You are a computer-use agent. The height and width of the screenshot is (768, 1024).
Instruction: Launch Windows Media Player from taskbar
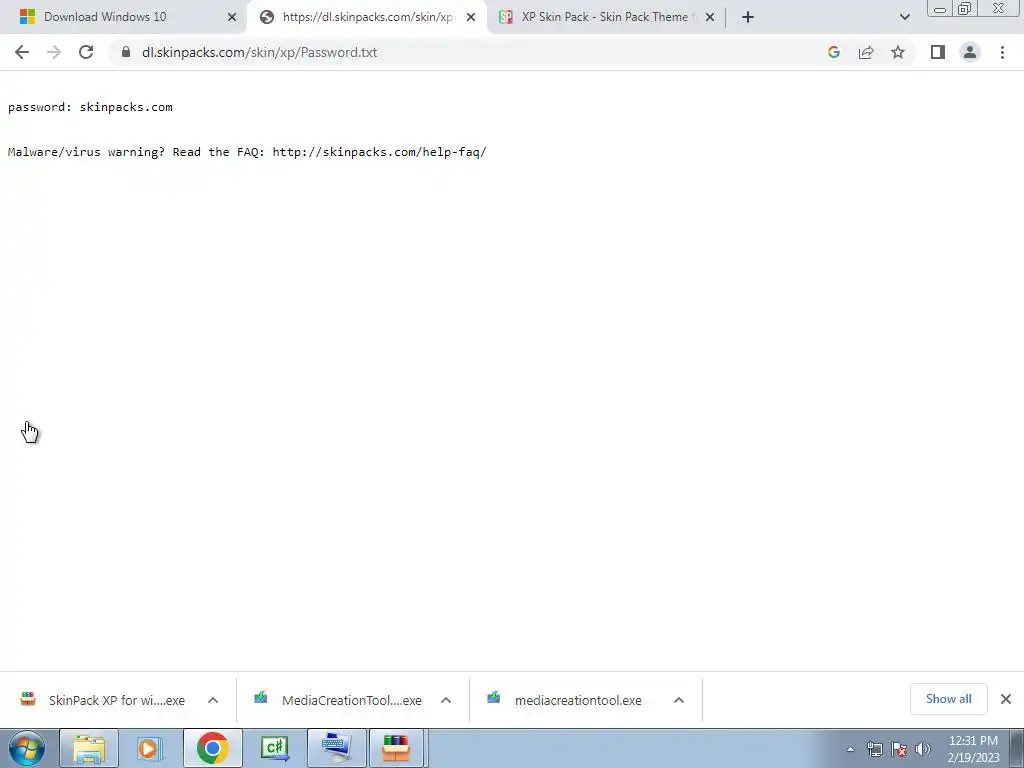150,748
